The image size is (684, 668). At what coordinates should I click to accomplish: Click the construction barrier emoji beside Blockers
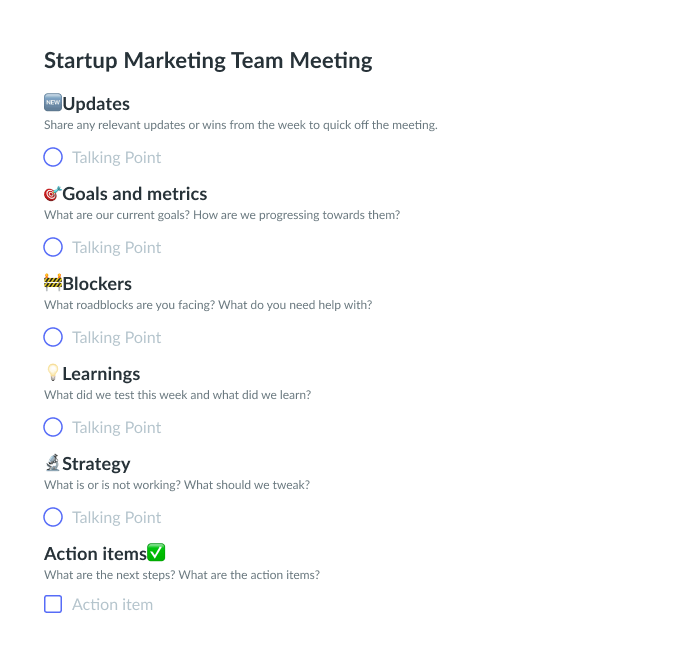click(x=53, y=283)
